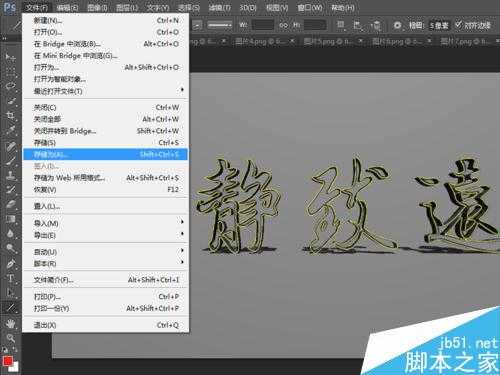Open the 编辑(E) menu
Viewport: 500px width, 375px height.
click(x=68, y=8)
